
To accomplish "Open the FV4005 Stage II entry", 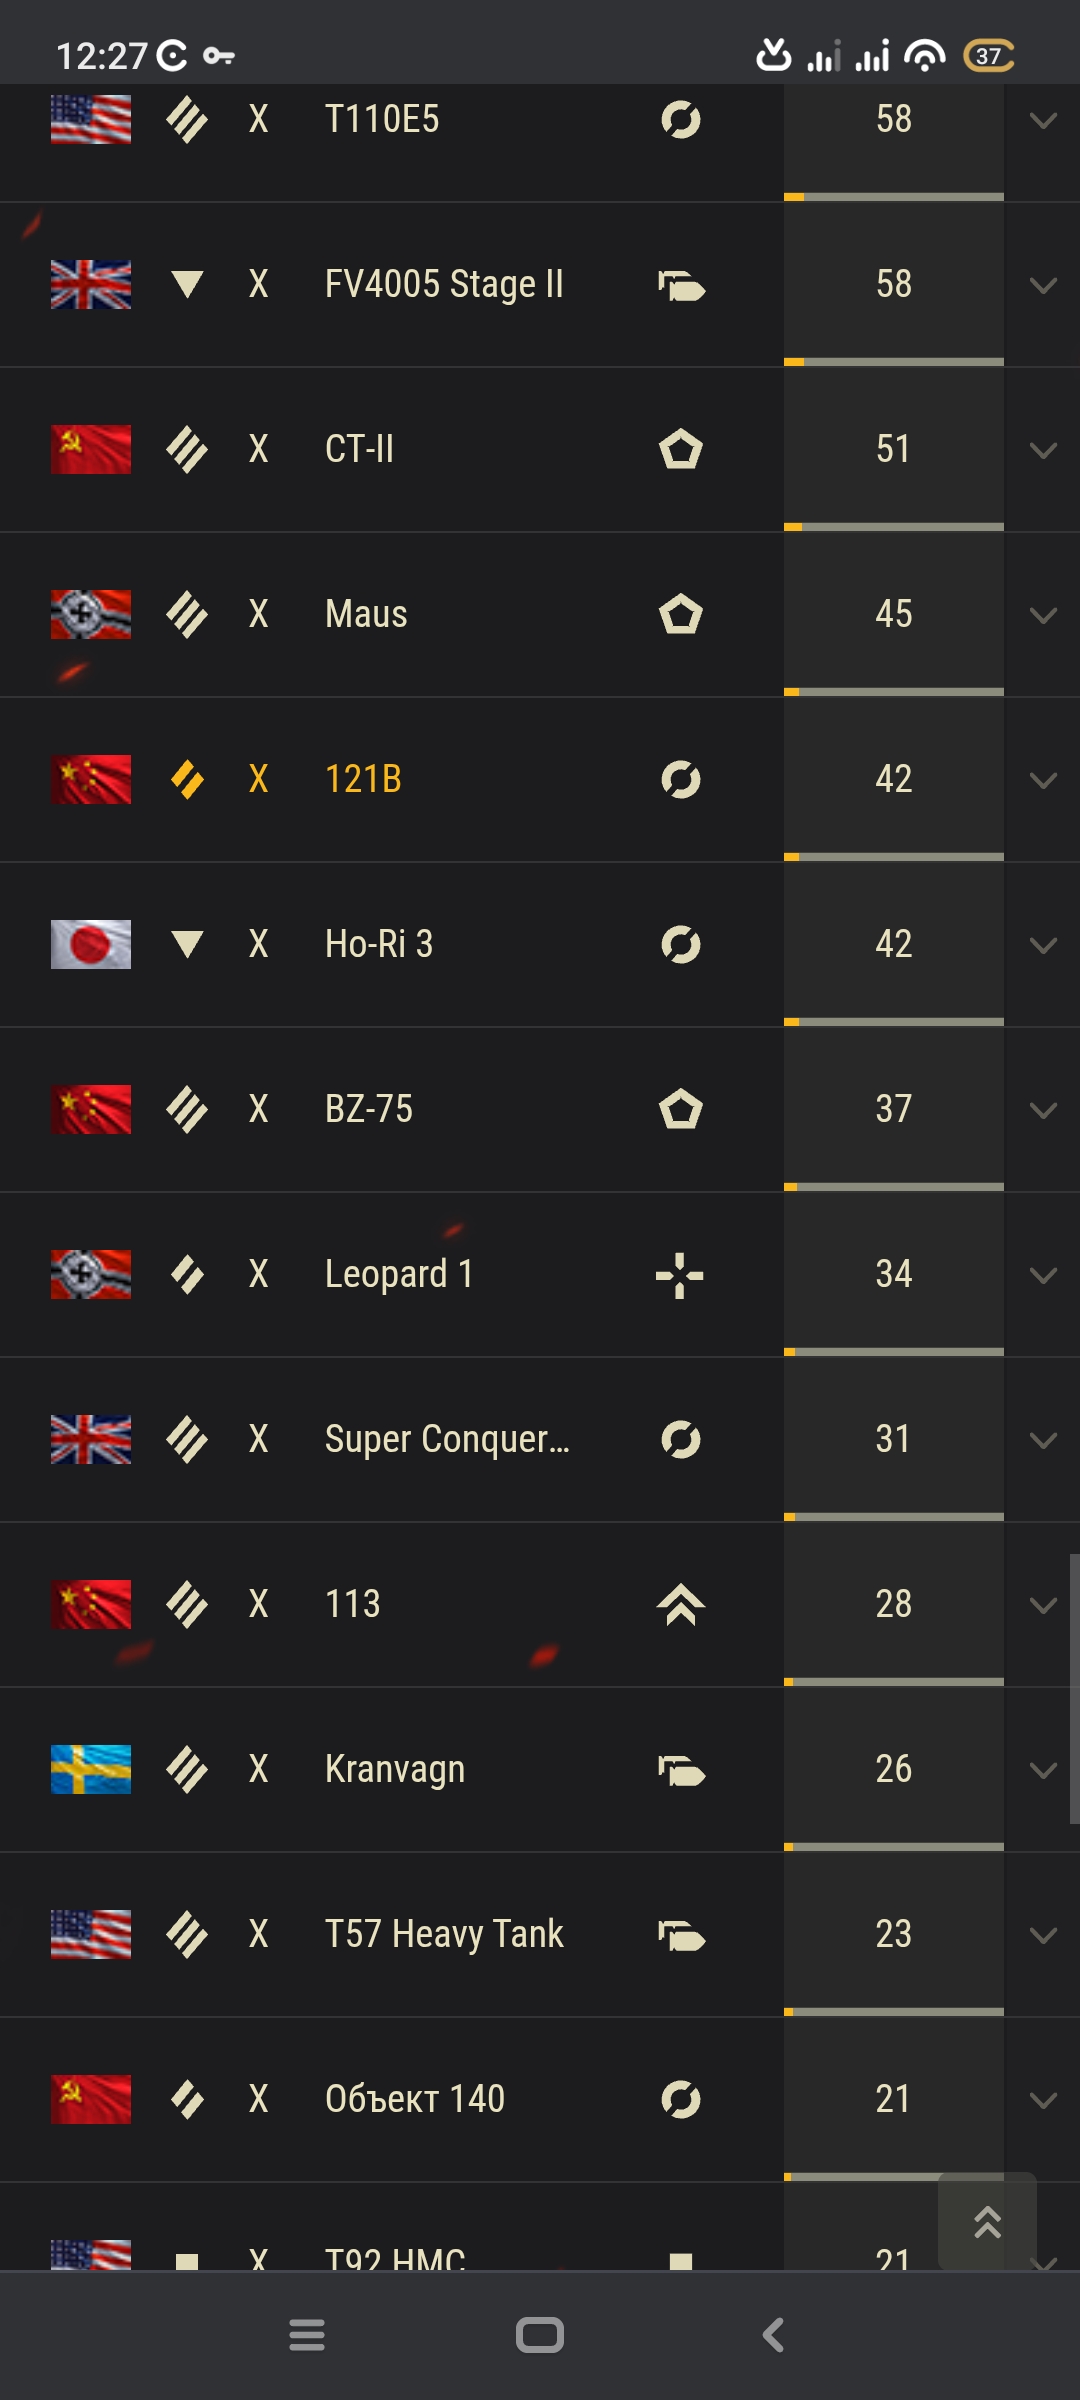I will pyautogui.click(x=444, y=284).
